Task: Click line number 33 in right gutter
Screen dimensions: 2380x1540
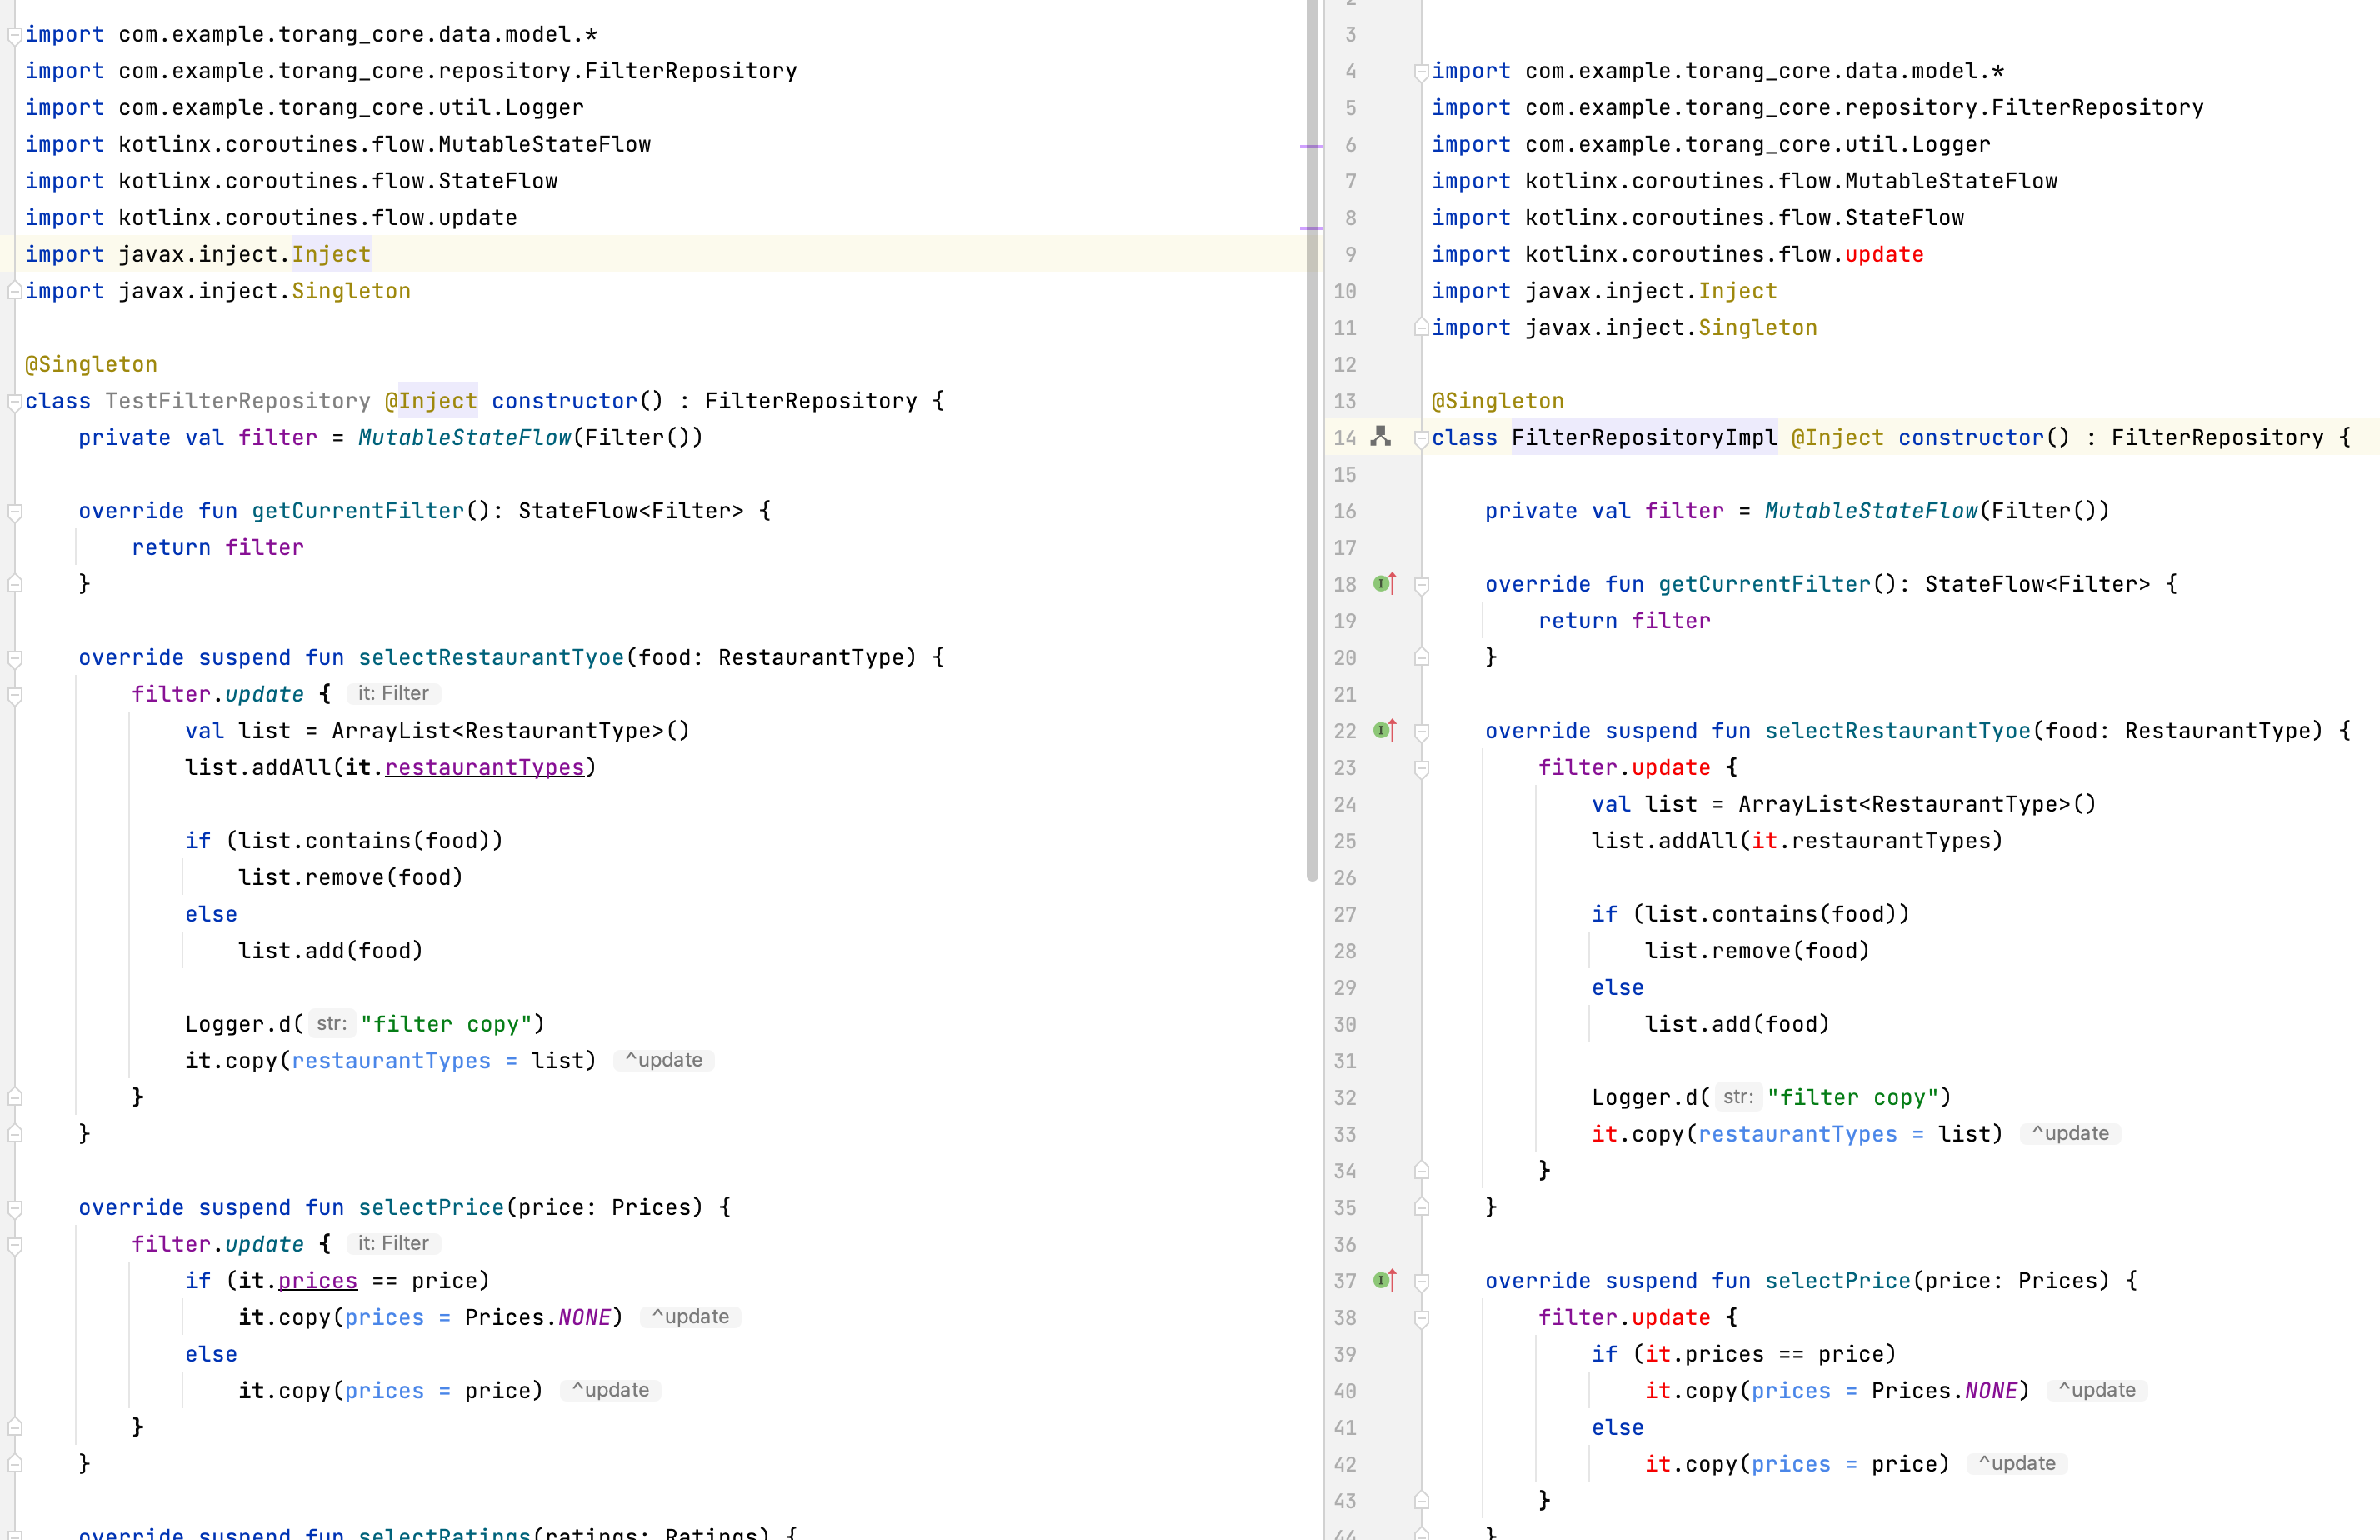Action: click(1345, 1134)
